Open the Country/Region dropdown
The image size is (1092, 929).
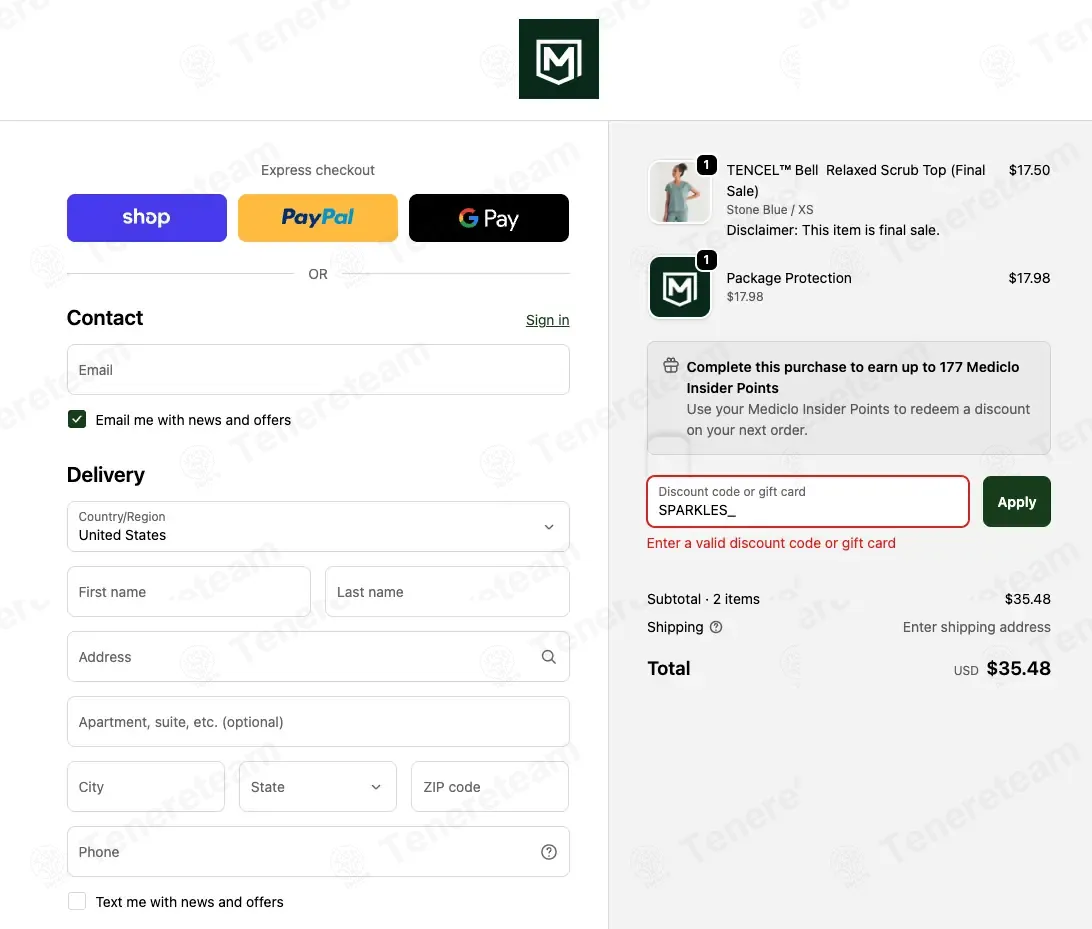pos(318,526)
